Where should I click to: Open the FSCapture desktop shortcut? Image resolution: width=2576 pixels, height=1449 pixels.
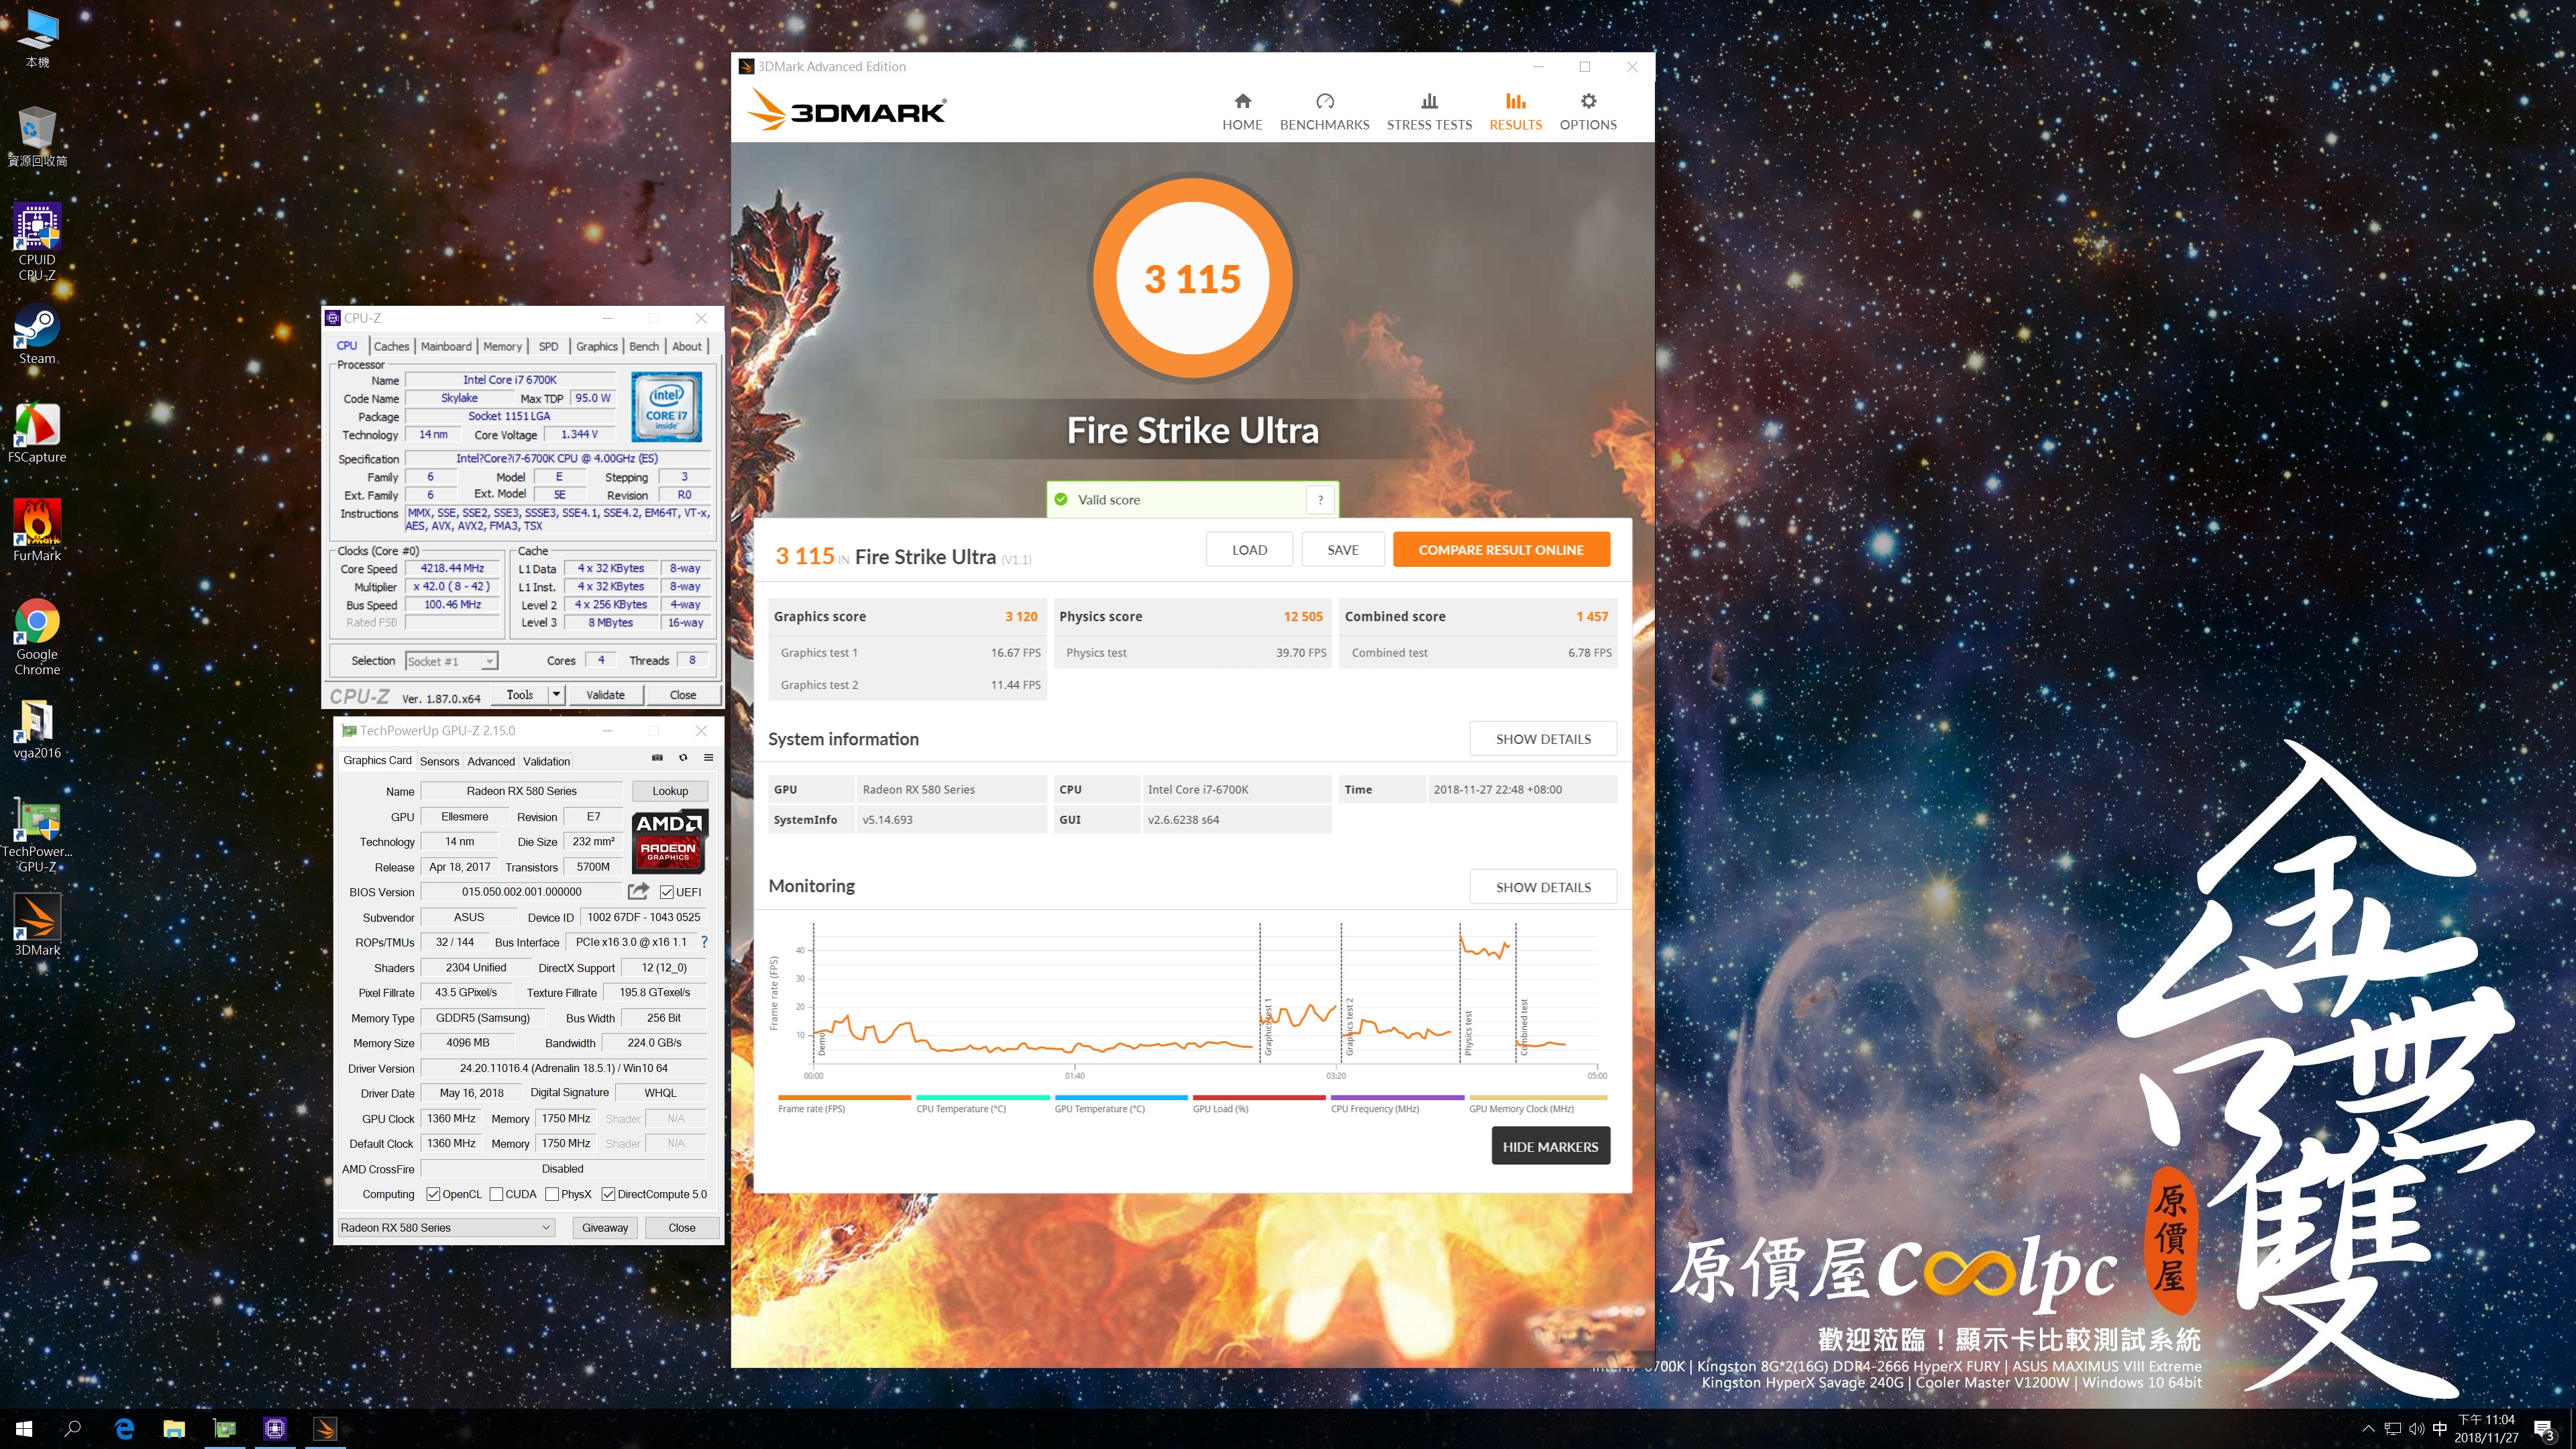pyautogui.click(x=37, y=434)
